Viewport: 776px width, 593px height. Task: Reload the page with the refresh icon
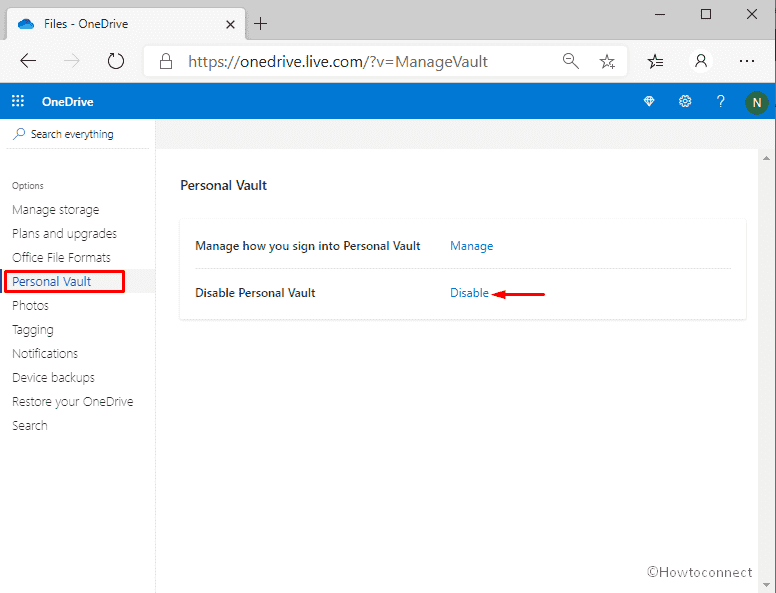click(x=116, y=61)
